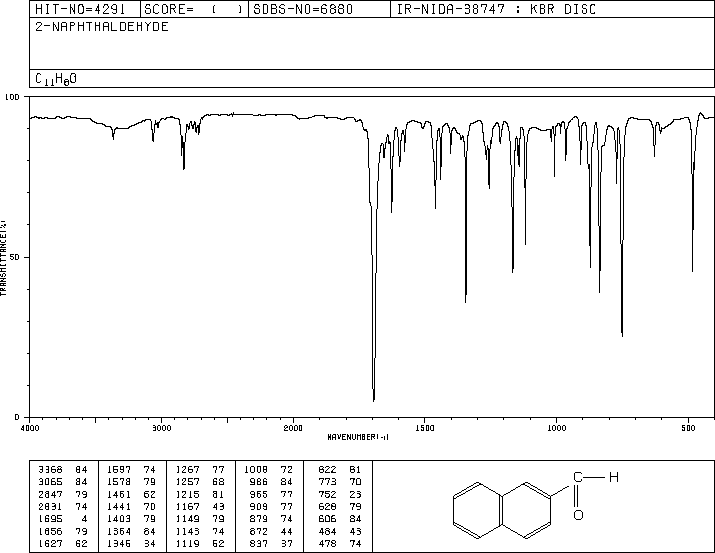Select the 1656 peak table value
Image resolution: width=715 pixels, height=553 pixels.
click(50, 532)
